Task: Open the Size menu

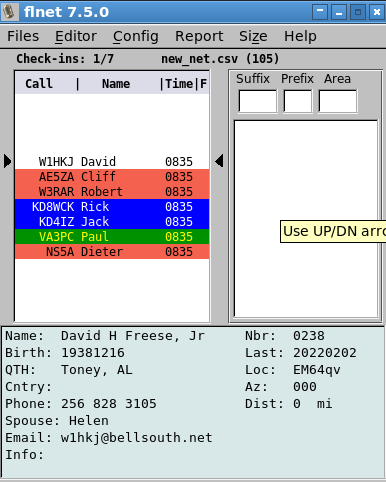Action: [253, 36]
